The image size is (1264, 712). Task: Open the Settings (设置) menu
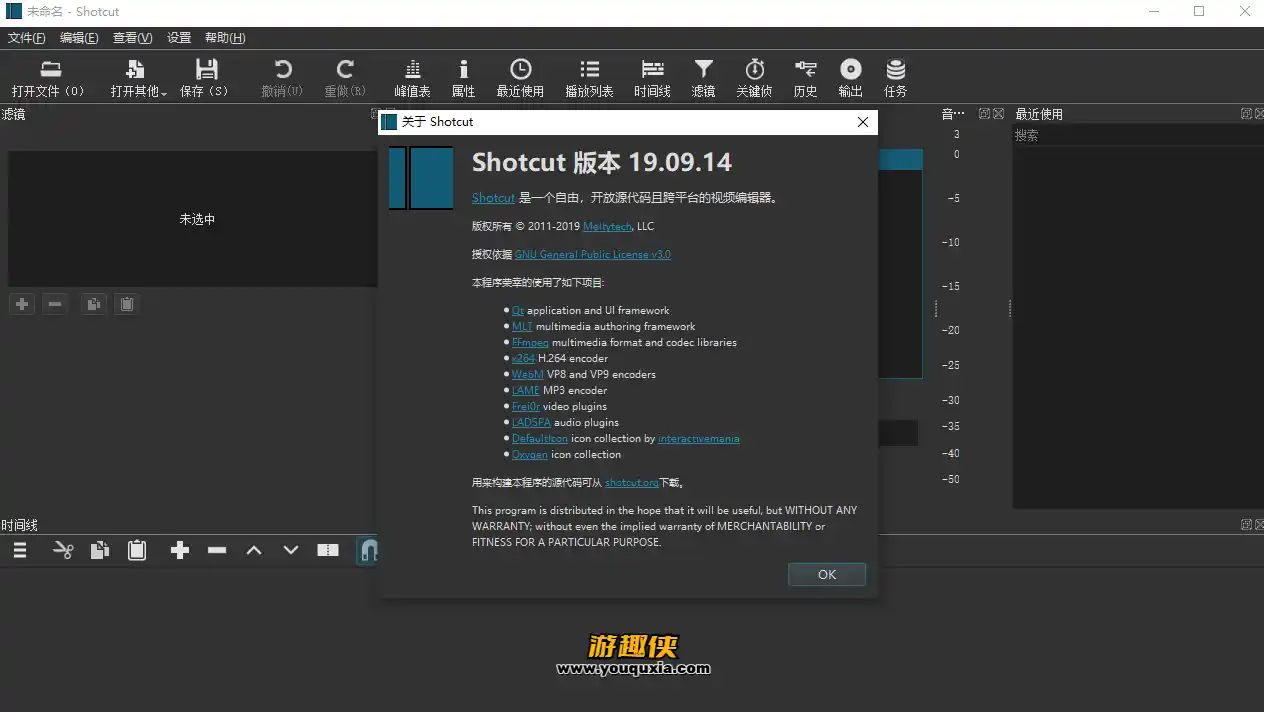179,38
